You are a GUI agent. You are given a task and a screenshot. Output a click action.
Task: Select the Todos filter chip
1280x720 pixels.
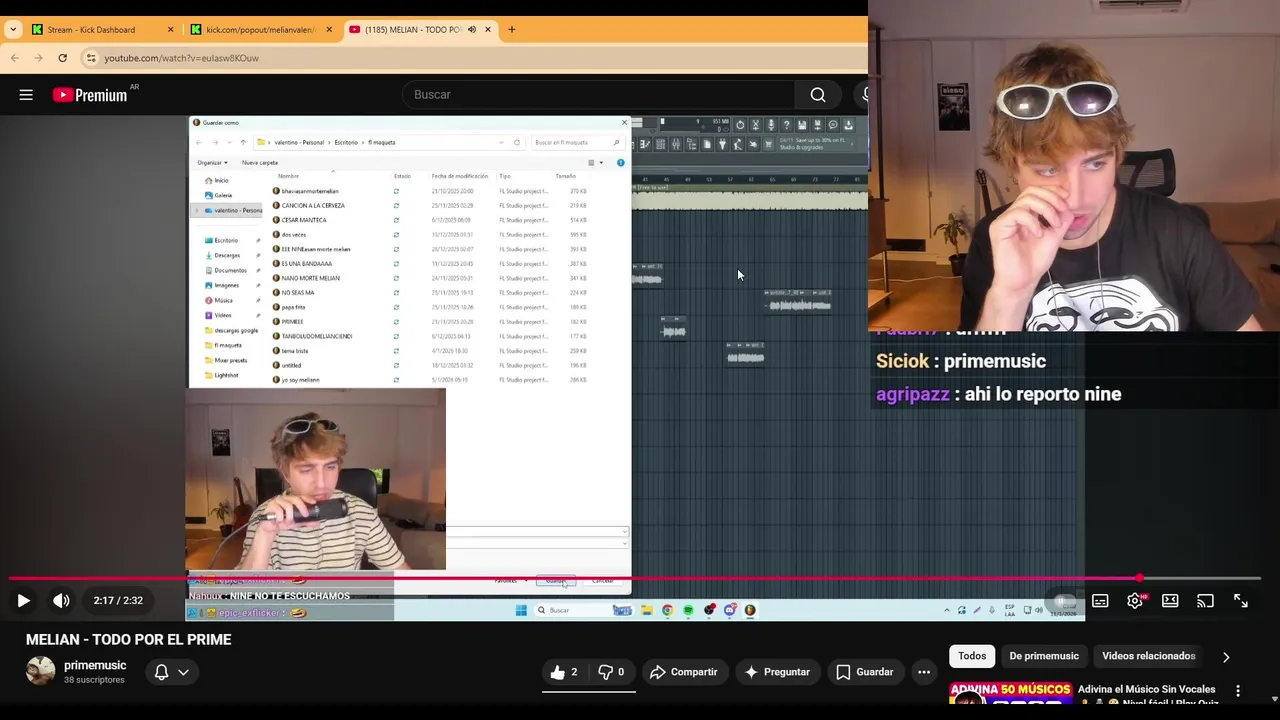coord(972,656)
